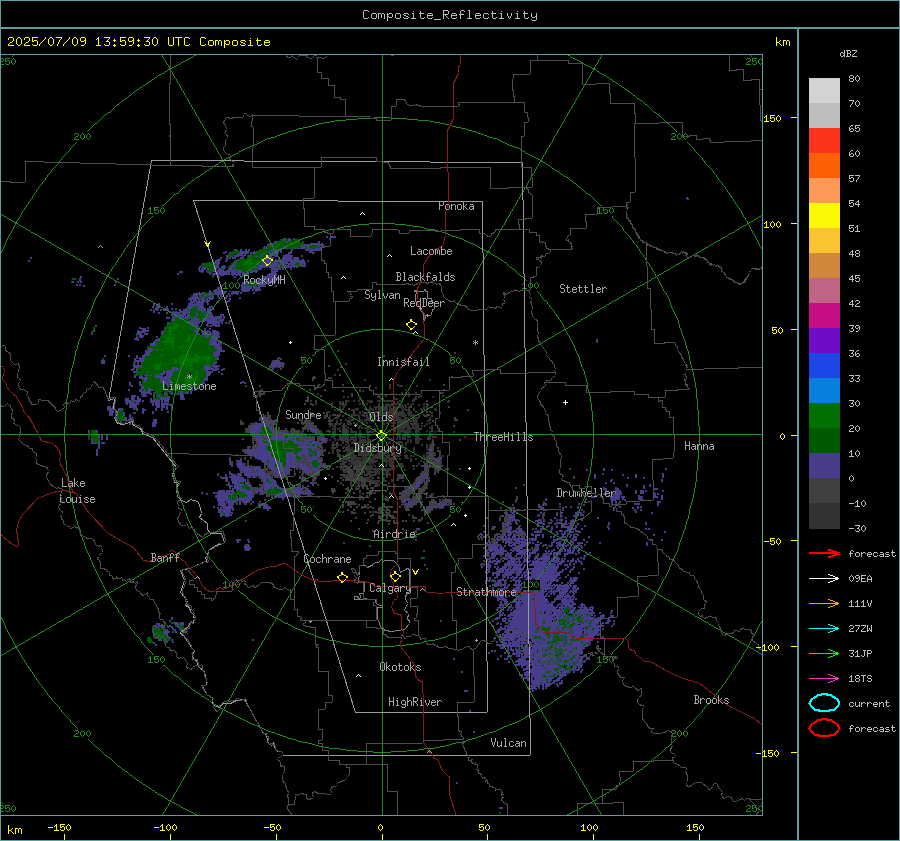Image resolution: width=900 pixels, height=841 pixels.
Task: Click the red 'forecast' ellipse icon
Action: point(824,728)
